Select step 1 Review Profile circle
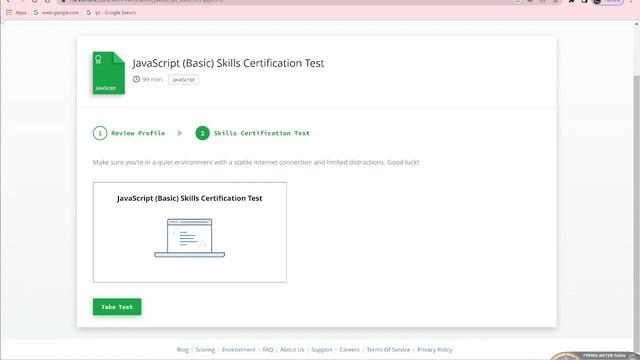The width and height of the screenshot is (640, 360). pyautogui.click(x=100, y=133)
